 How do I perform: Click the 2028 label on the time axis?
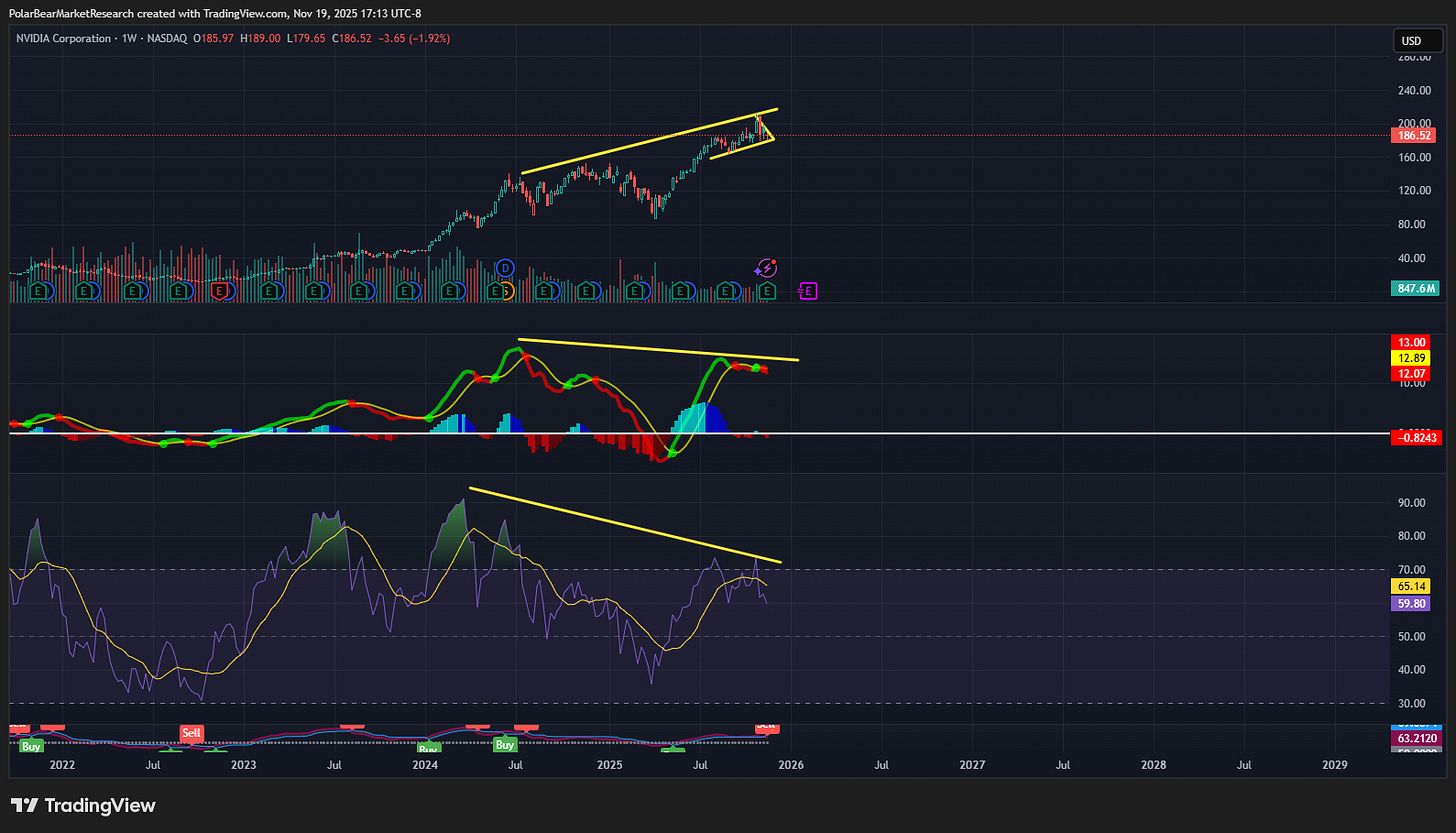point(1153,764)
